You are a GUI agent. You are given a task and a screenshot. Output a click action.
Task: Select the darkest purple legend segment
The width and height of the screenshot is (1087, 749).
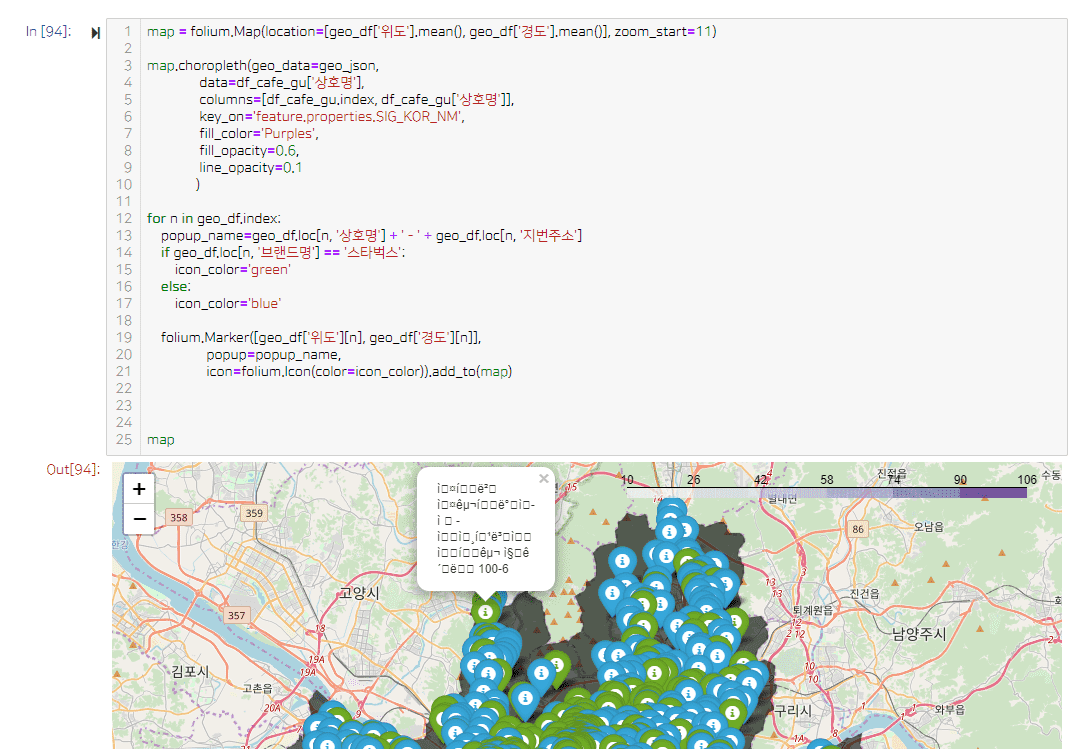tap(993, 492)
